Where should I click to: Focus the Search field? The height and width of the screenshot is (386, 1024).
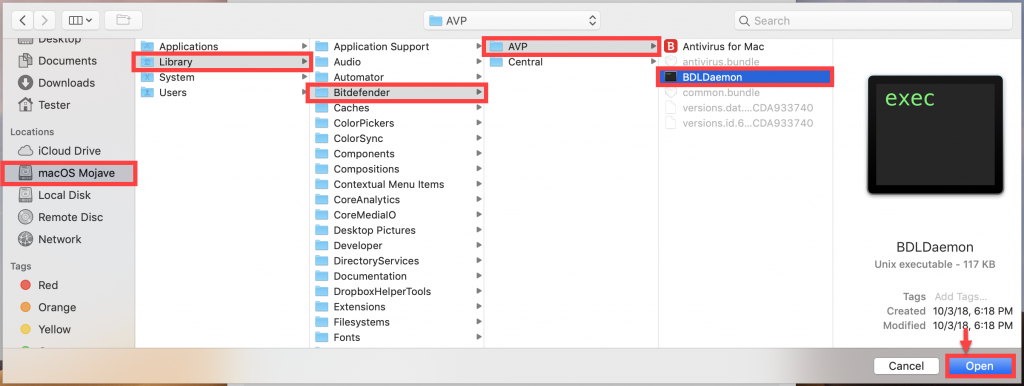click(873, 21)
